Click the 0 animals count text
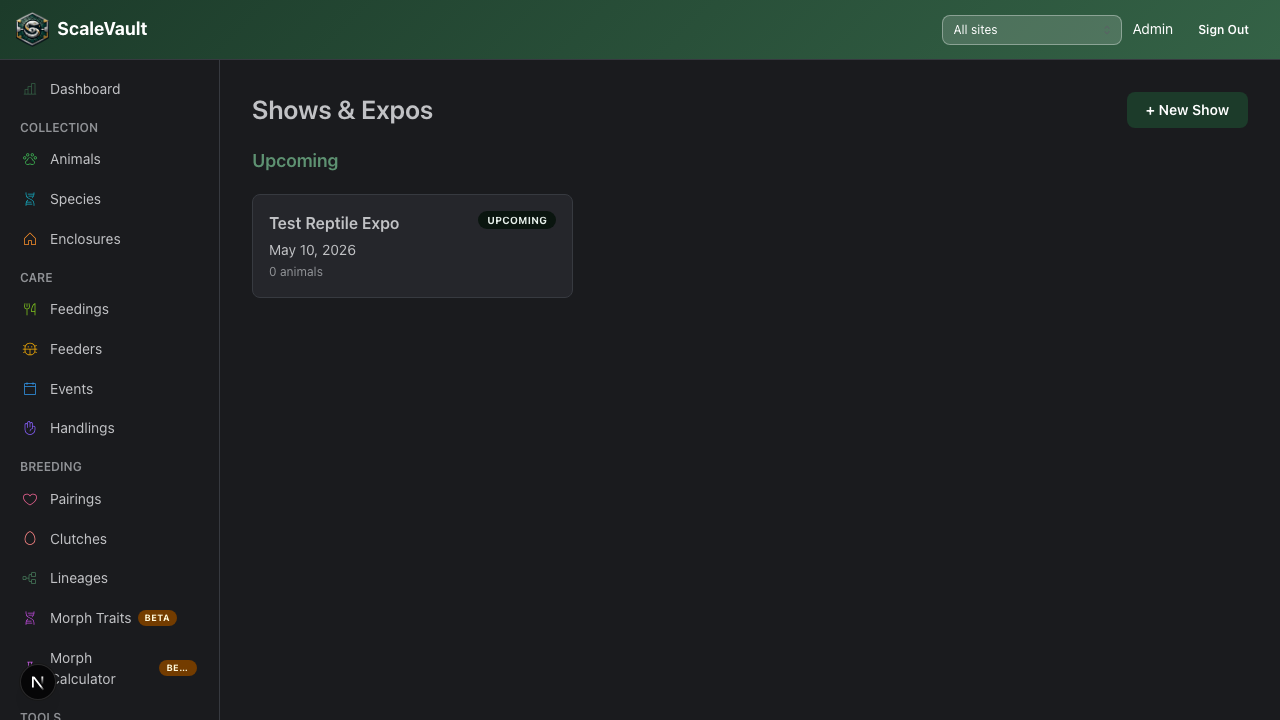This screenshot has width=1280, height=720. pos(296,272)
